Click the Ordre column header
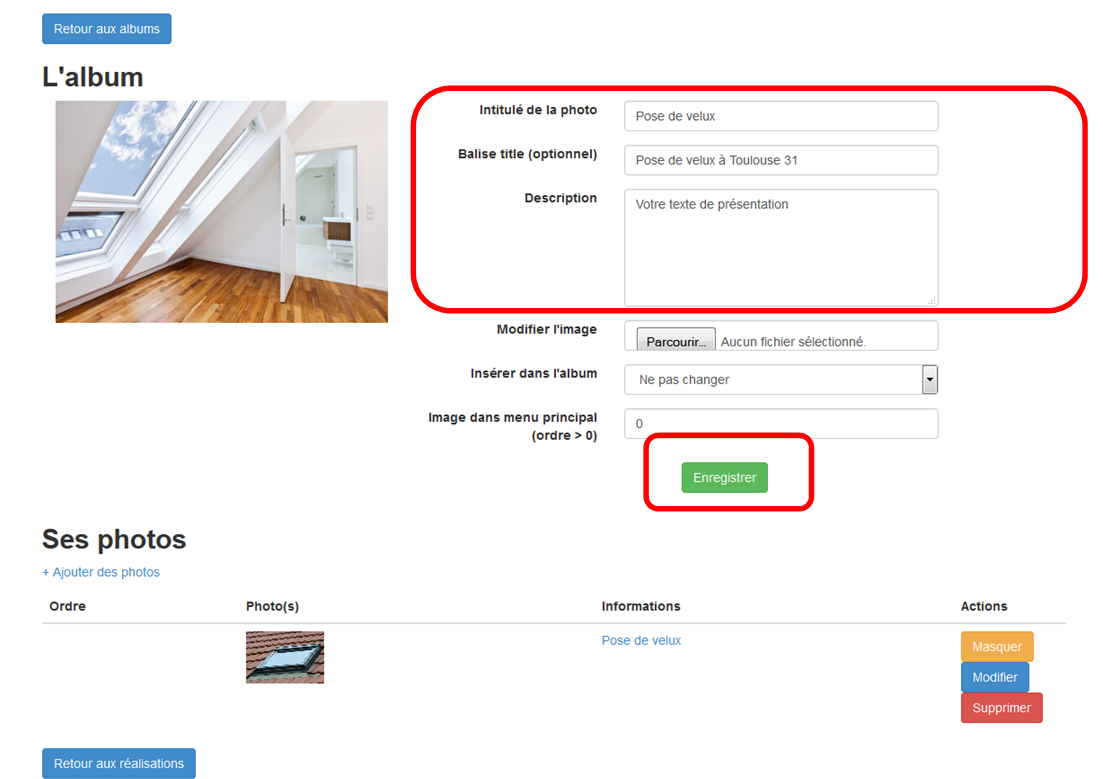 pyautogui.click(x=68, y=607)
